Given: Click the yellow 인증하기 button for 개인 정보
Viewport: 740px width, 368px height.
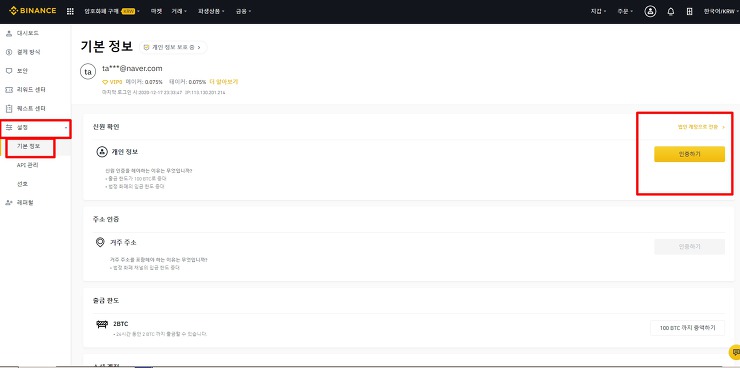Looking at the screenshot, I should point(689,154).
